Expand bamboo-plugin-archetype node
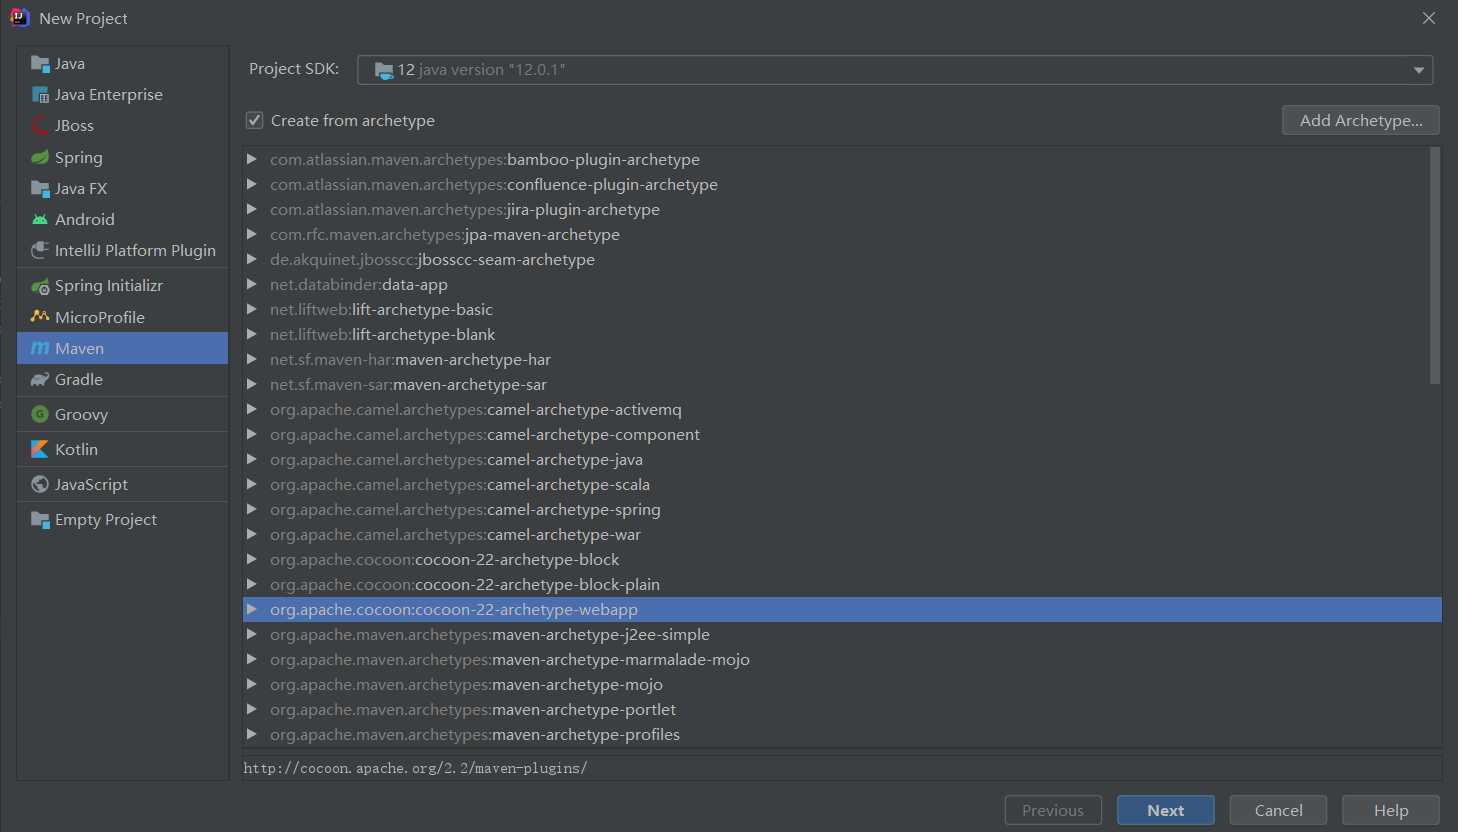The image size is (1458, 832). pos(252,159)
